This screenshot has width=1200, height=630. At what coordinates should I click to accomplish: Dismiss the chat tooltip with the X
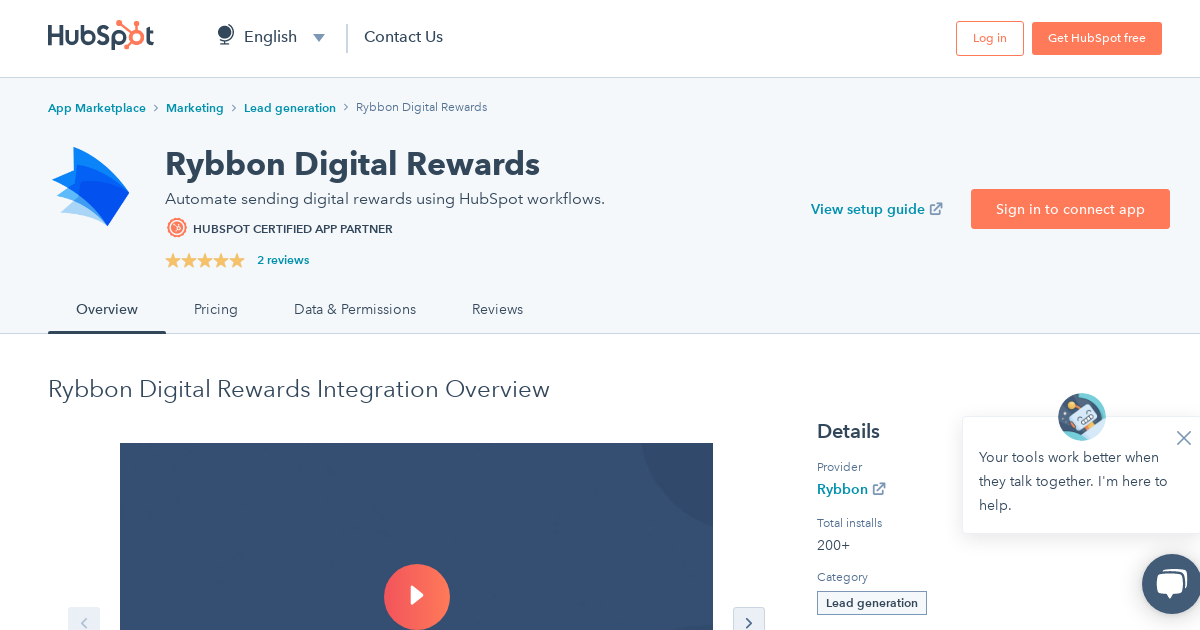[x=1184, y=438]
